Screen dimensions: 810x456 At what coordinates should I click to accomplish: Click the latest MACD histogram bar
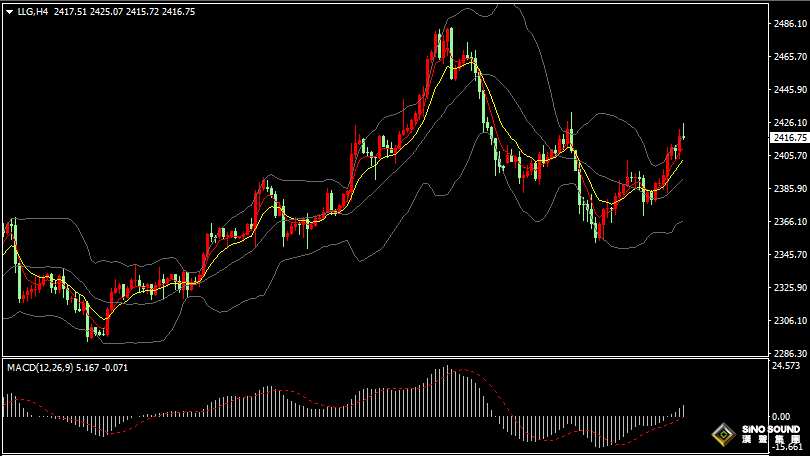[684, 410]
